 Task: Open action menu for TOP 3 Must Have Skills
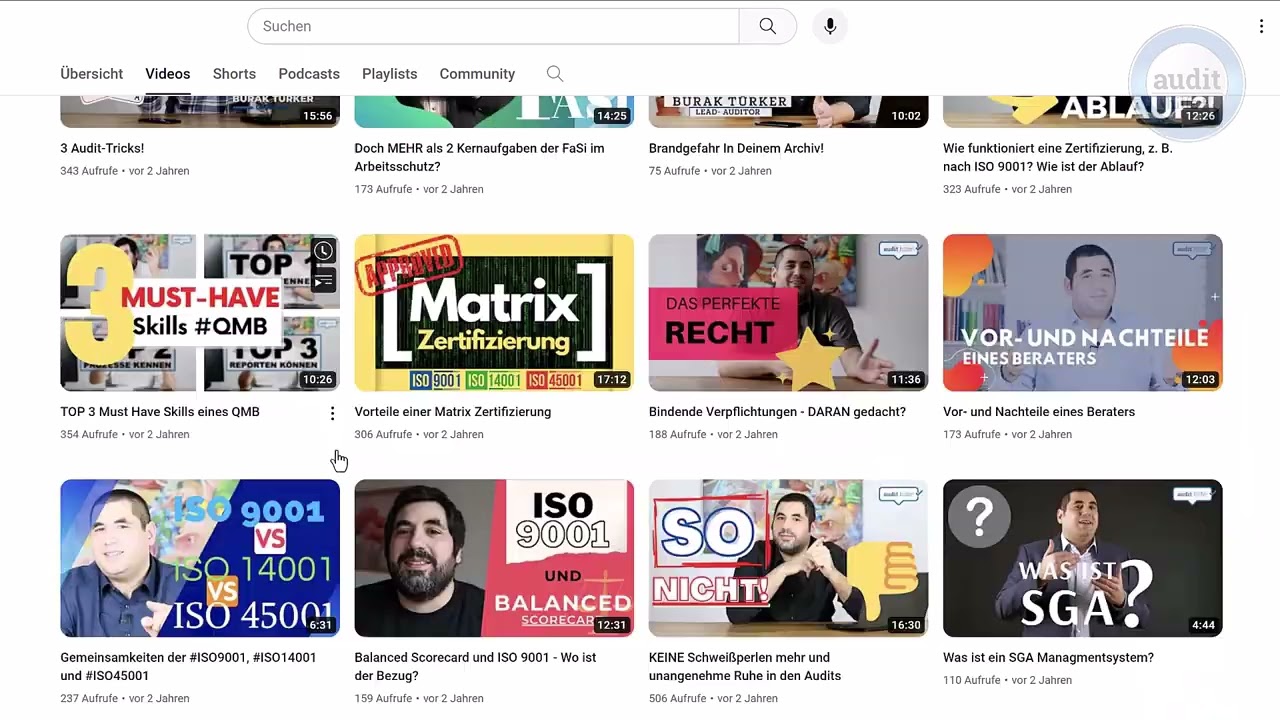332,413
